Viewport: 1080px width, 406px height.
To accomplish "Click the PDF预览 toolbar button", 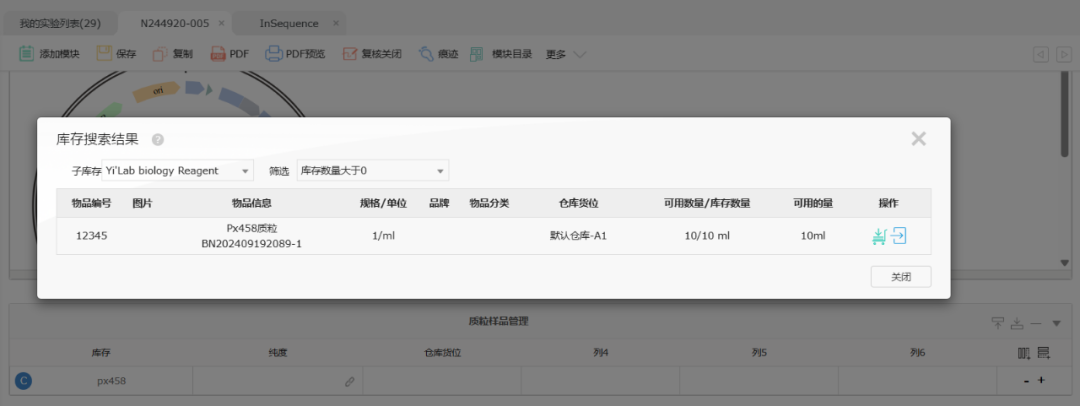I will click(295, 54).
